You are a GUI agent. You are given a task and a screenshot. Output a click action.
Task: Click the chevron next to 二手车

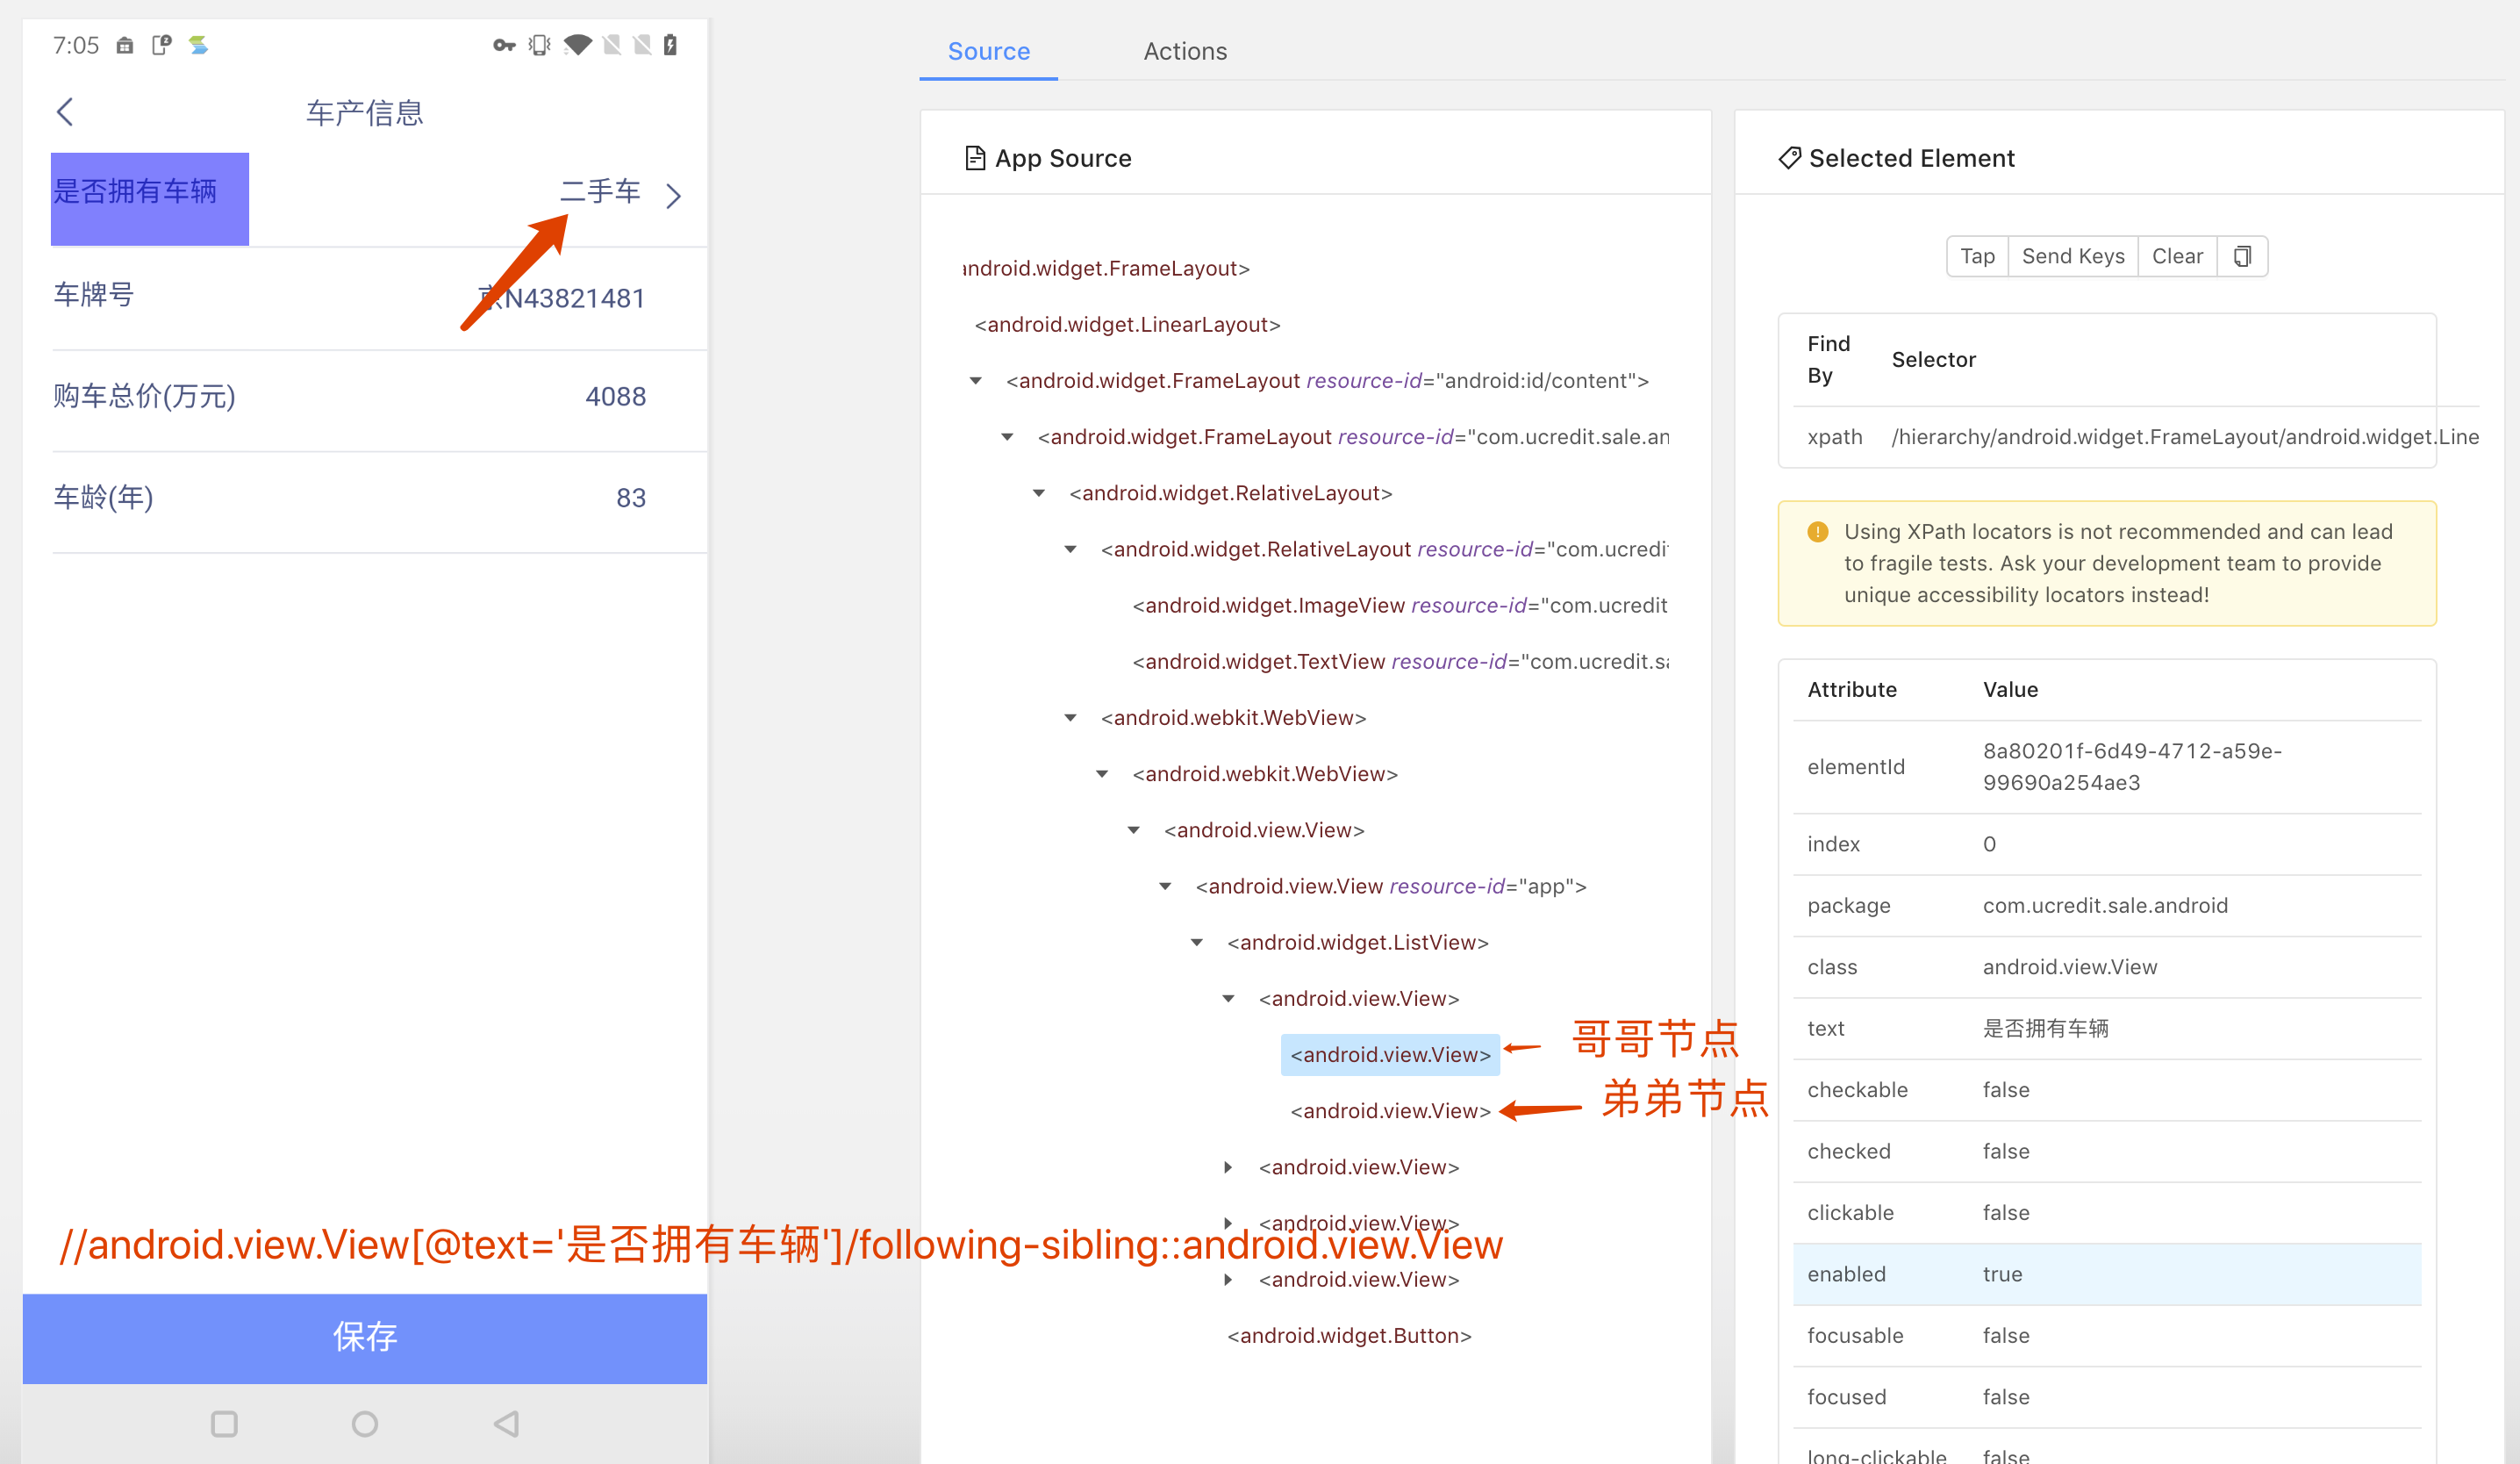click(674, 195)
